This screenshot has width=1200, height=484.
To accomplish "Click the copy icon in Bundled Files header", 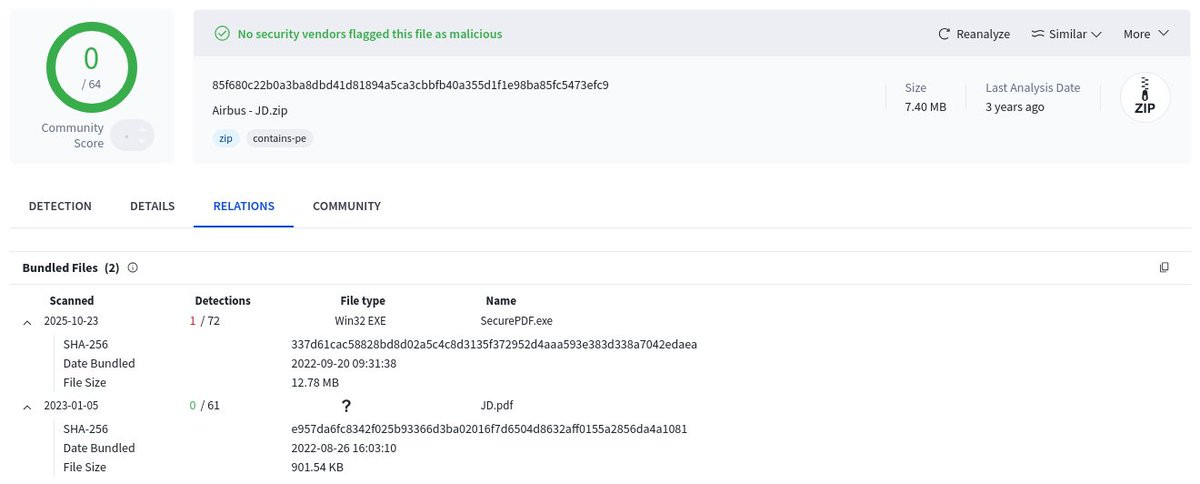I will click(1164, 268).
